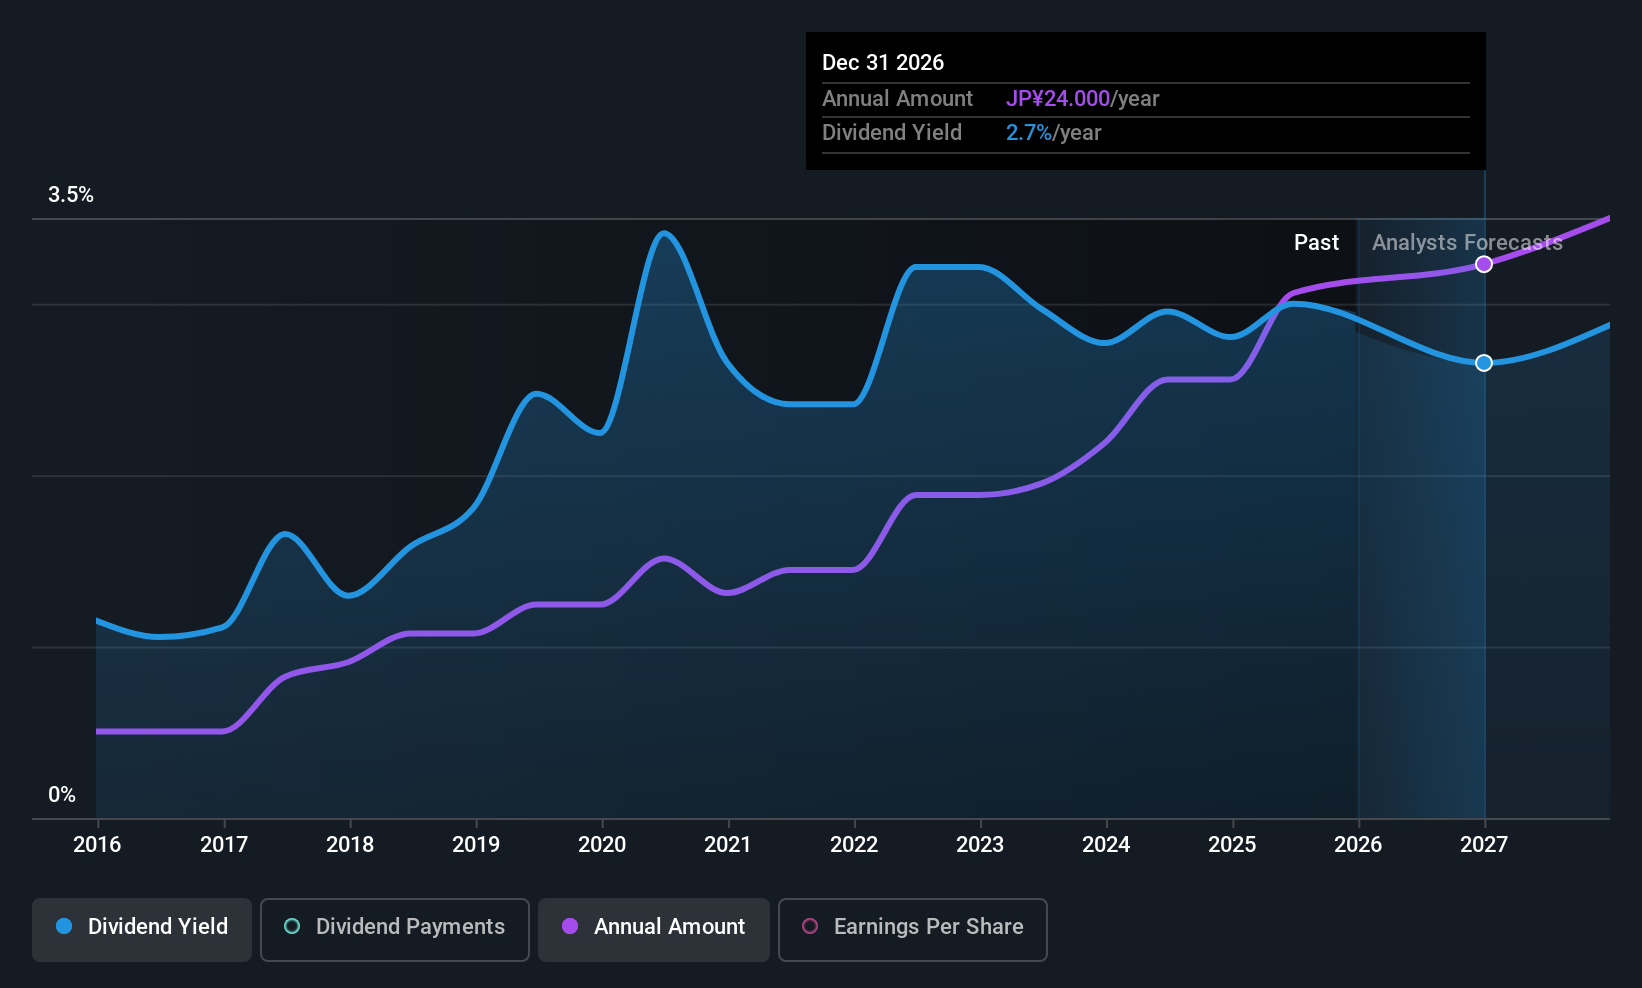Click the 2023 x-axis label

(980, 845)
